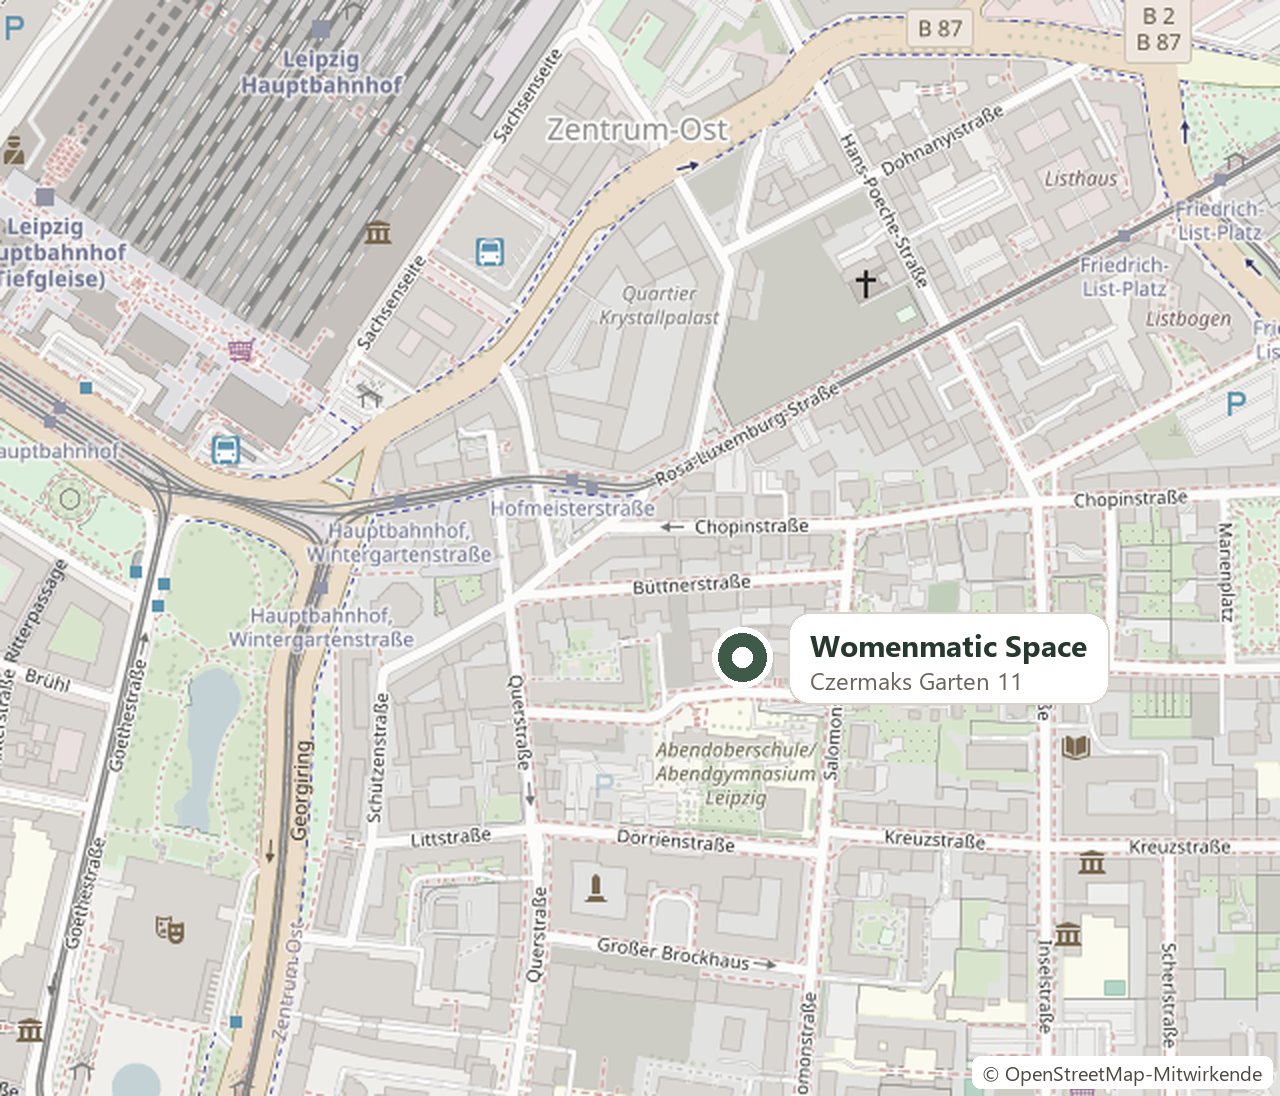This screenshot has width=1280, height=1096.
Task: Click the Schützenstraße street label
Action: [377, 758]
